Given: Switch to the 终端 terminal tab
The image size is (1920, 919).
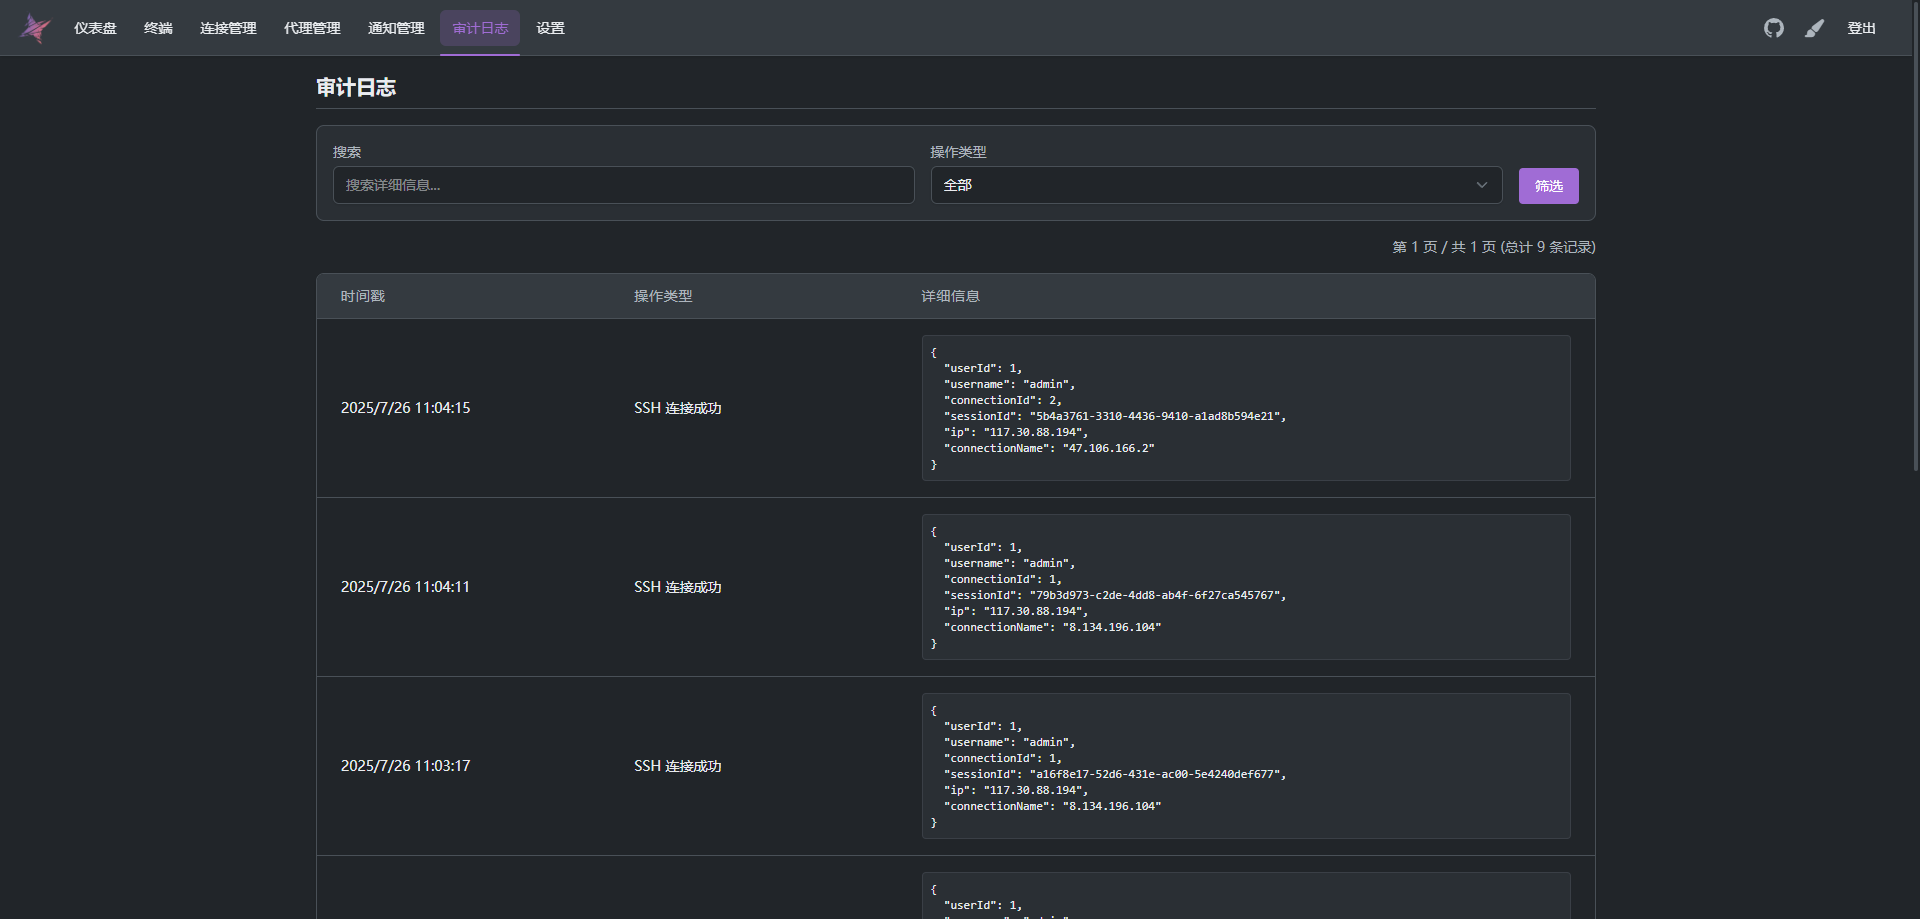Looking at the screenshot, I should [158, 28].
